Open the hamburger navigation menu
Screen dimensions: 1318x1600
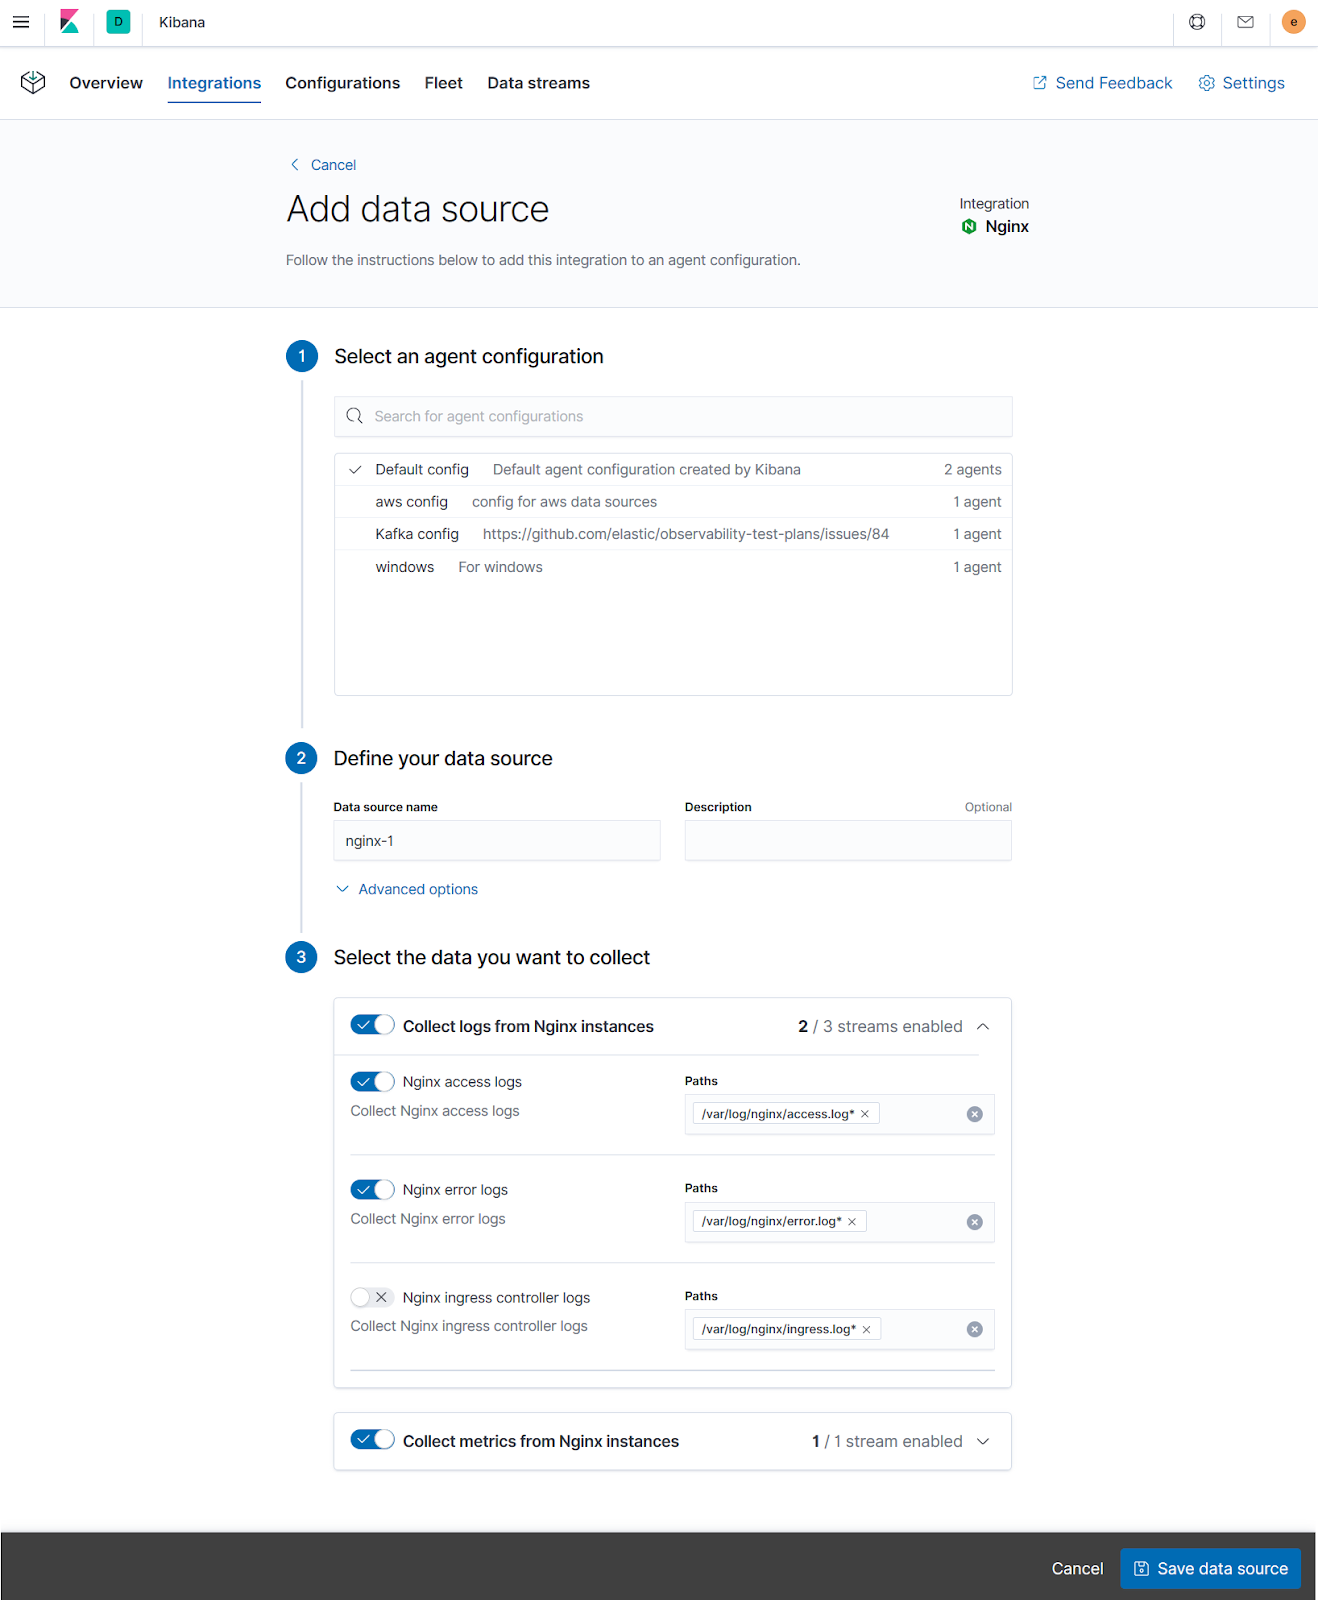21,22
